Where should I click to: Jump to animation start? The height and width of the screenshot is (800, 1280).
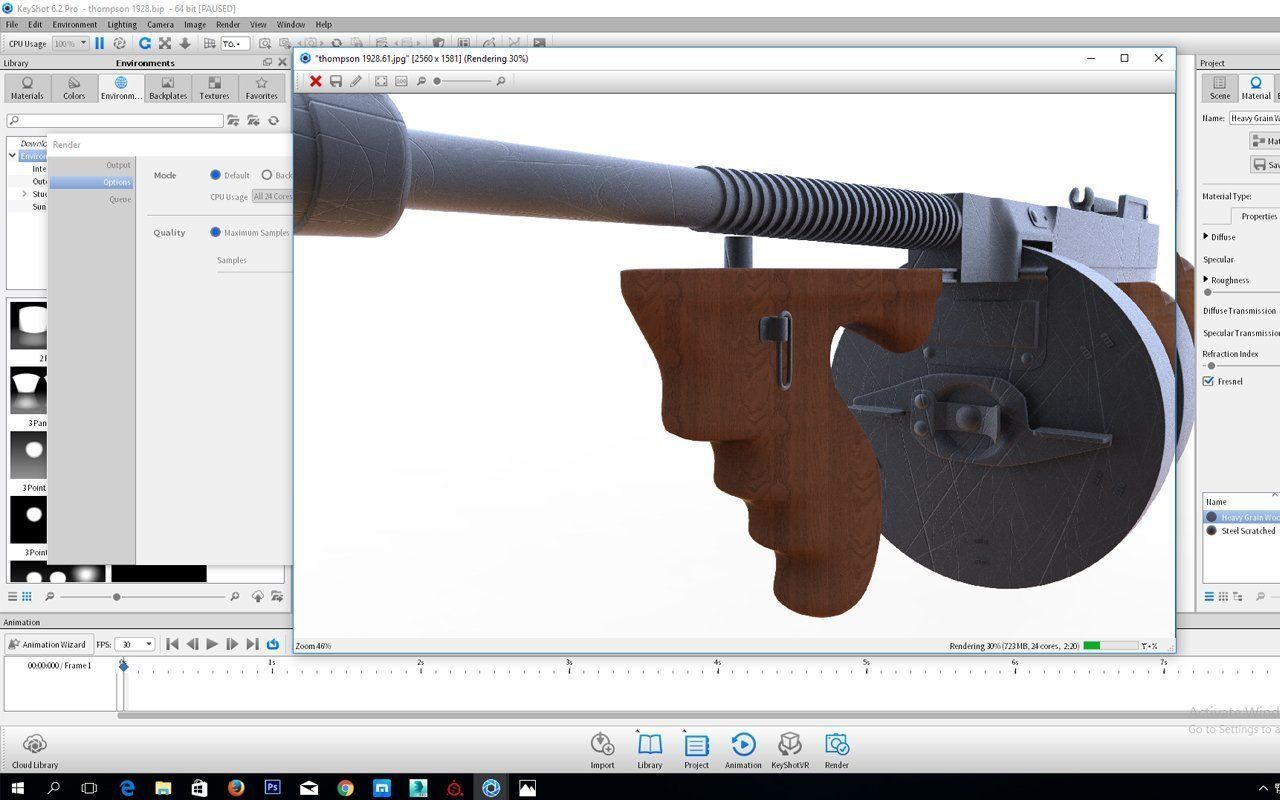coord(172,644)
